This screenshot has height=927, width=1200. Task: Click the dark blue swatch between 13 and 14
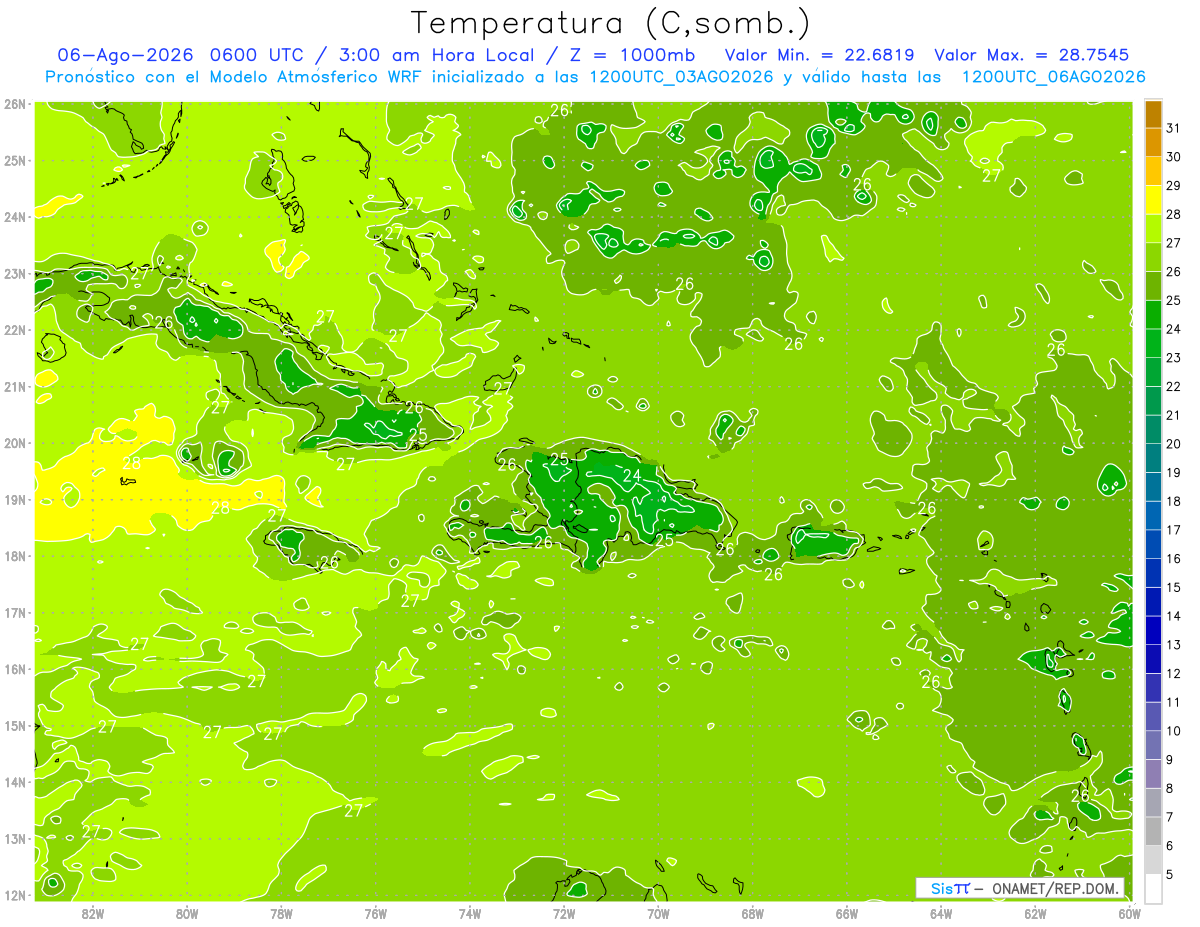pos(1153,630)
